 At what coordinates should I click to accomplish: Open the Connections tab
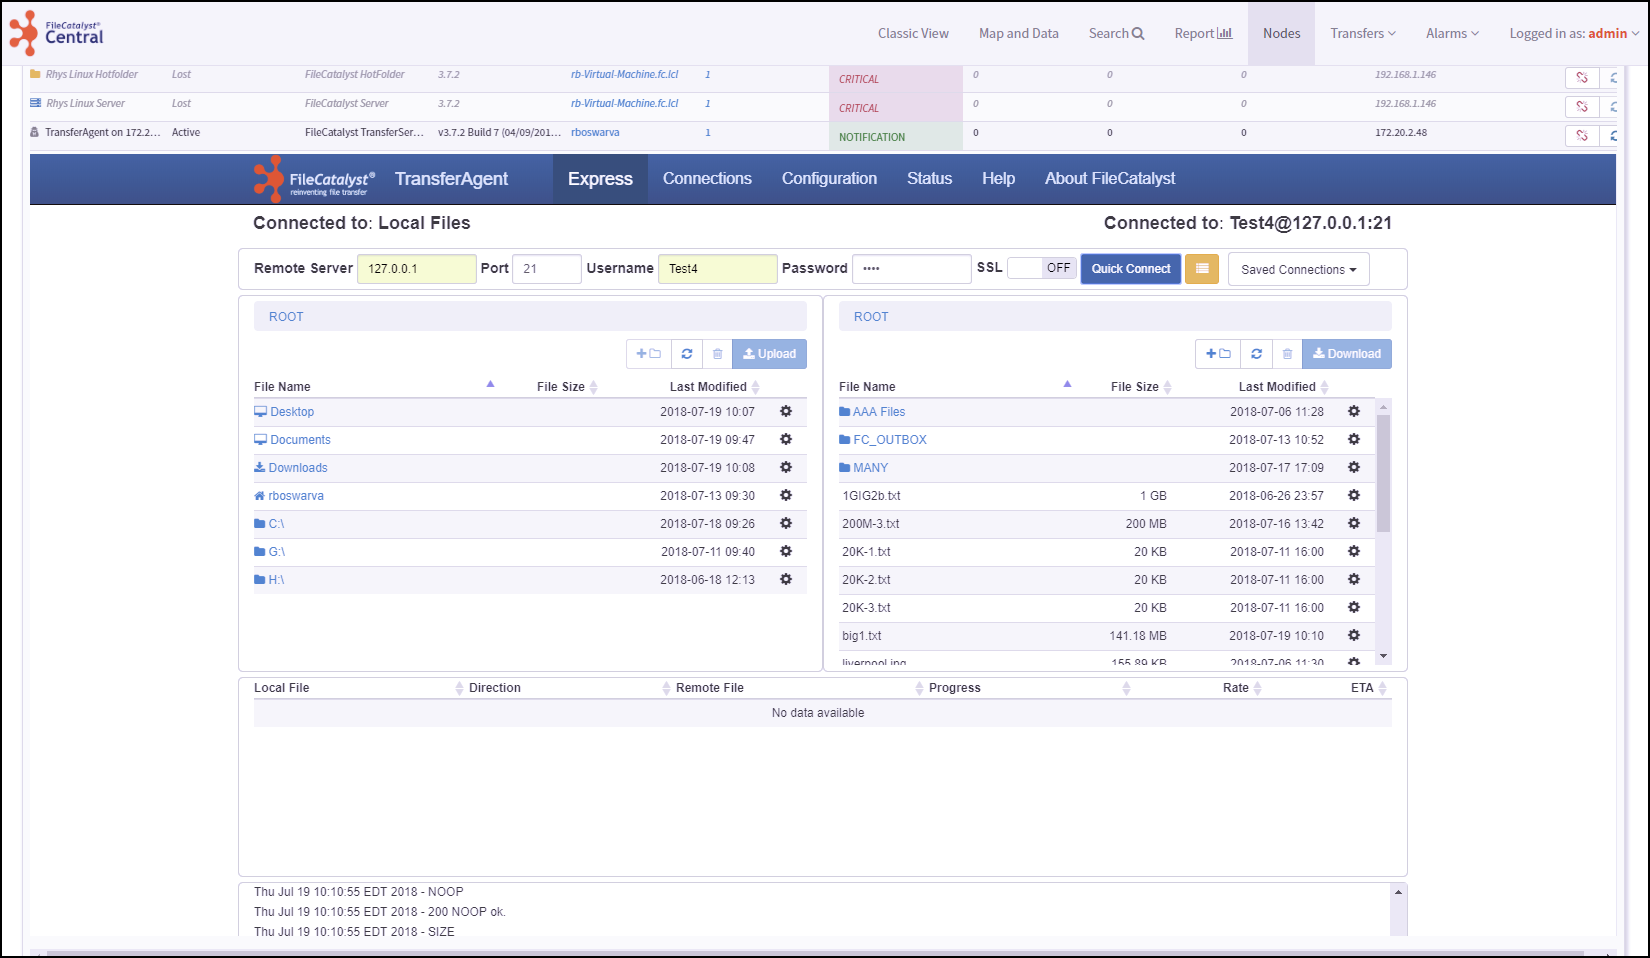coord(707,179)
